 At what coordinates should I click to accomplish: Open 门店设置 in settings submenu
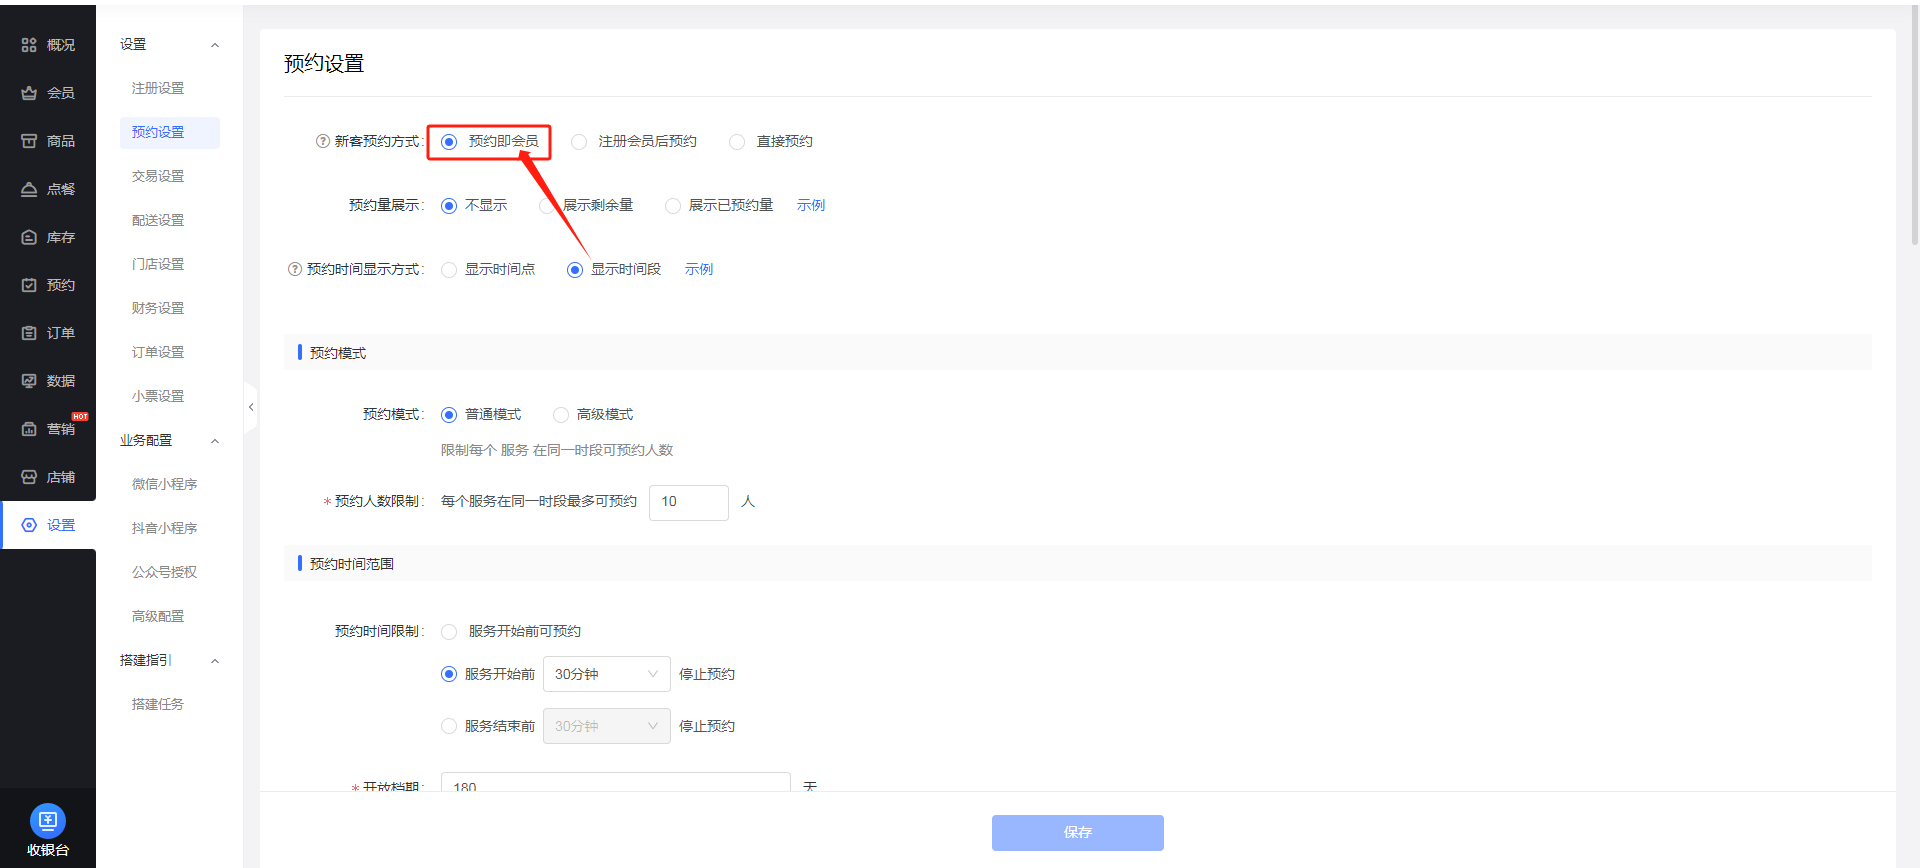tap(158, 264)
